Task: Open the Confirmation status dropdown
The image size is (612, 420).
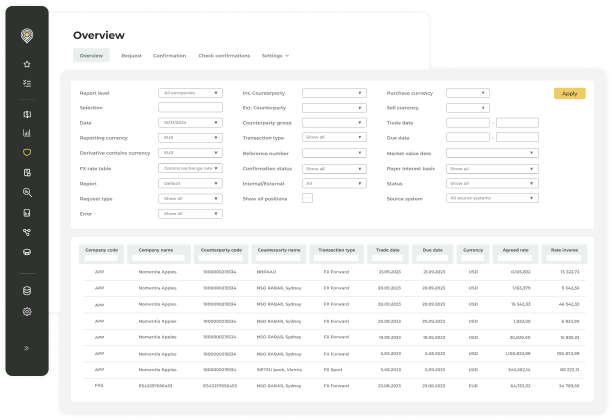Action: (334, 169)
